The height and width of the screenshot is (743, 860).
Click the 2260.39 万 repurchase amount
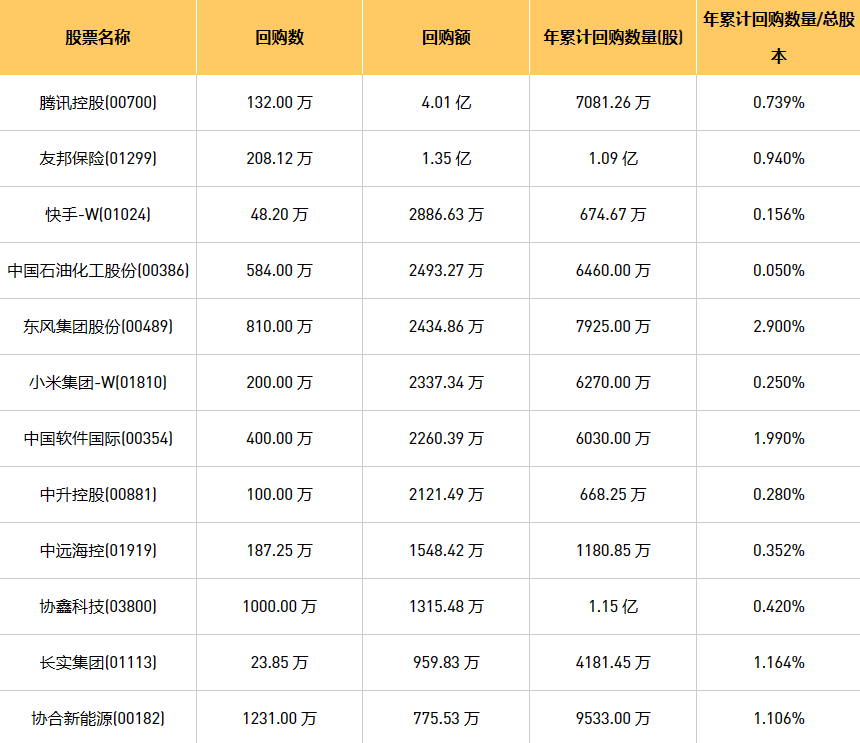[x=446, y=438]
